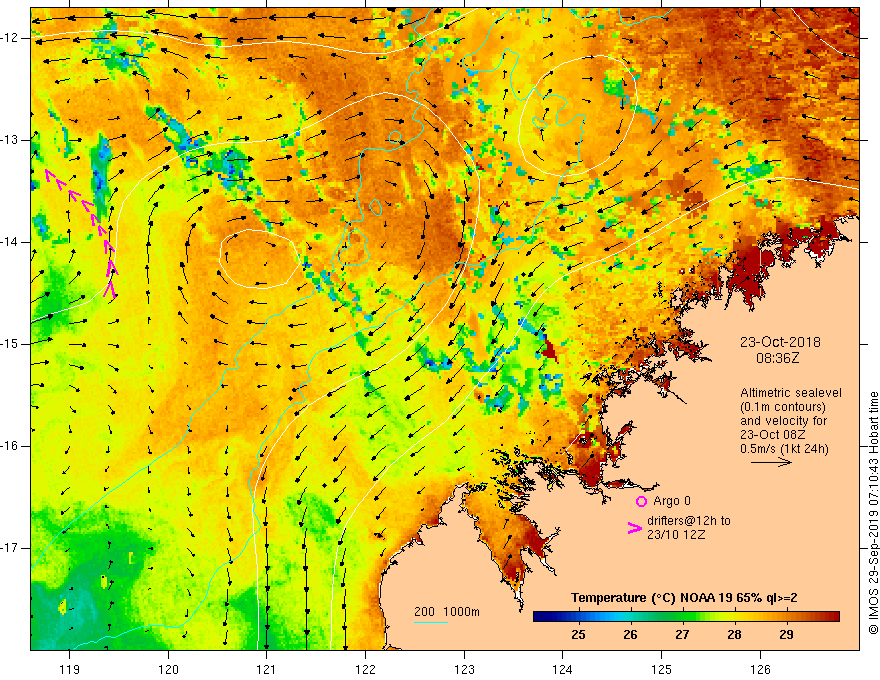Viewport: 880px width, 680px height.
Task: Click the 29 value on temperature scale
Action: point(786,635)
